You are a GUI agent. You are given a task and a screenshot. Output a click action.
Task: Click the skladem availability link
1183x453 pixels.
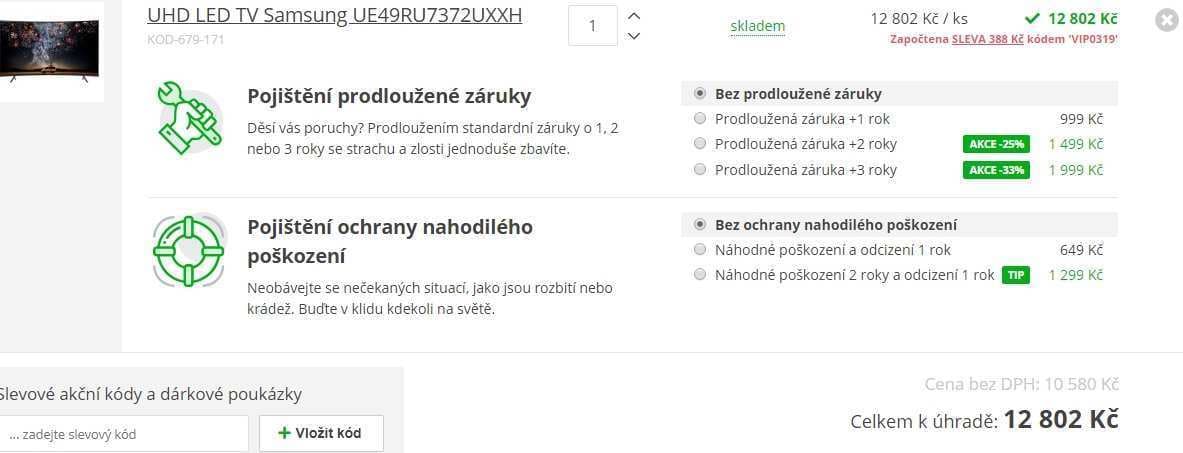(x=757, y=26)
